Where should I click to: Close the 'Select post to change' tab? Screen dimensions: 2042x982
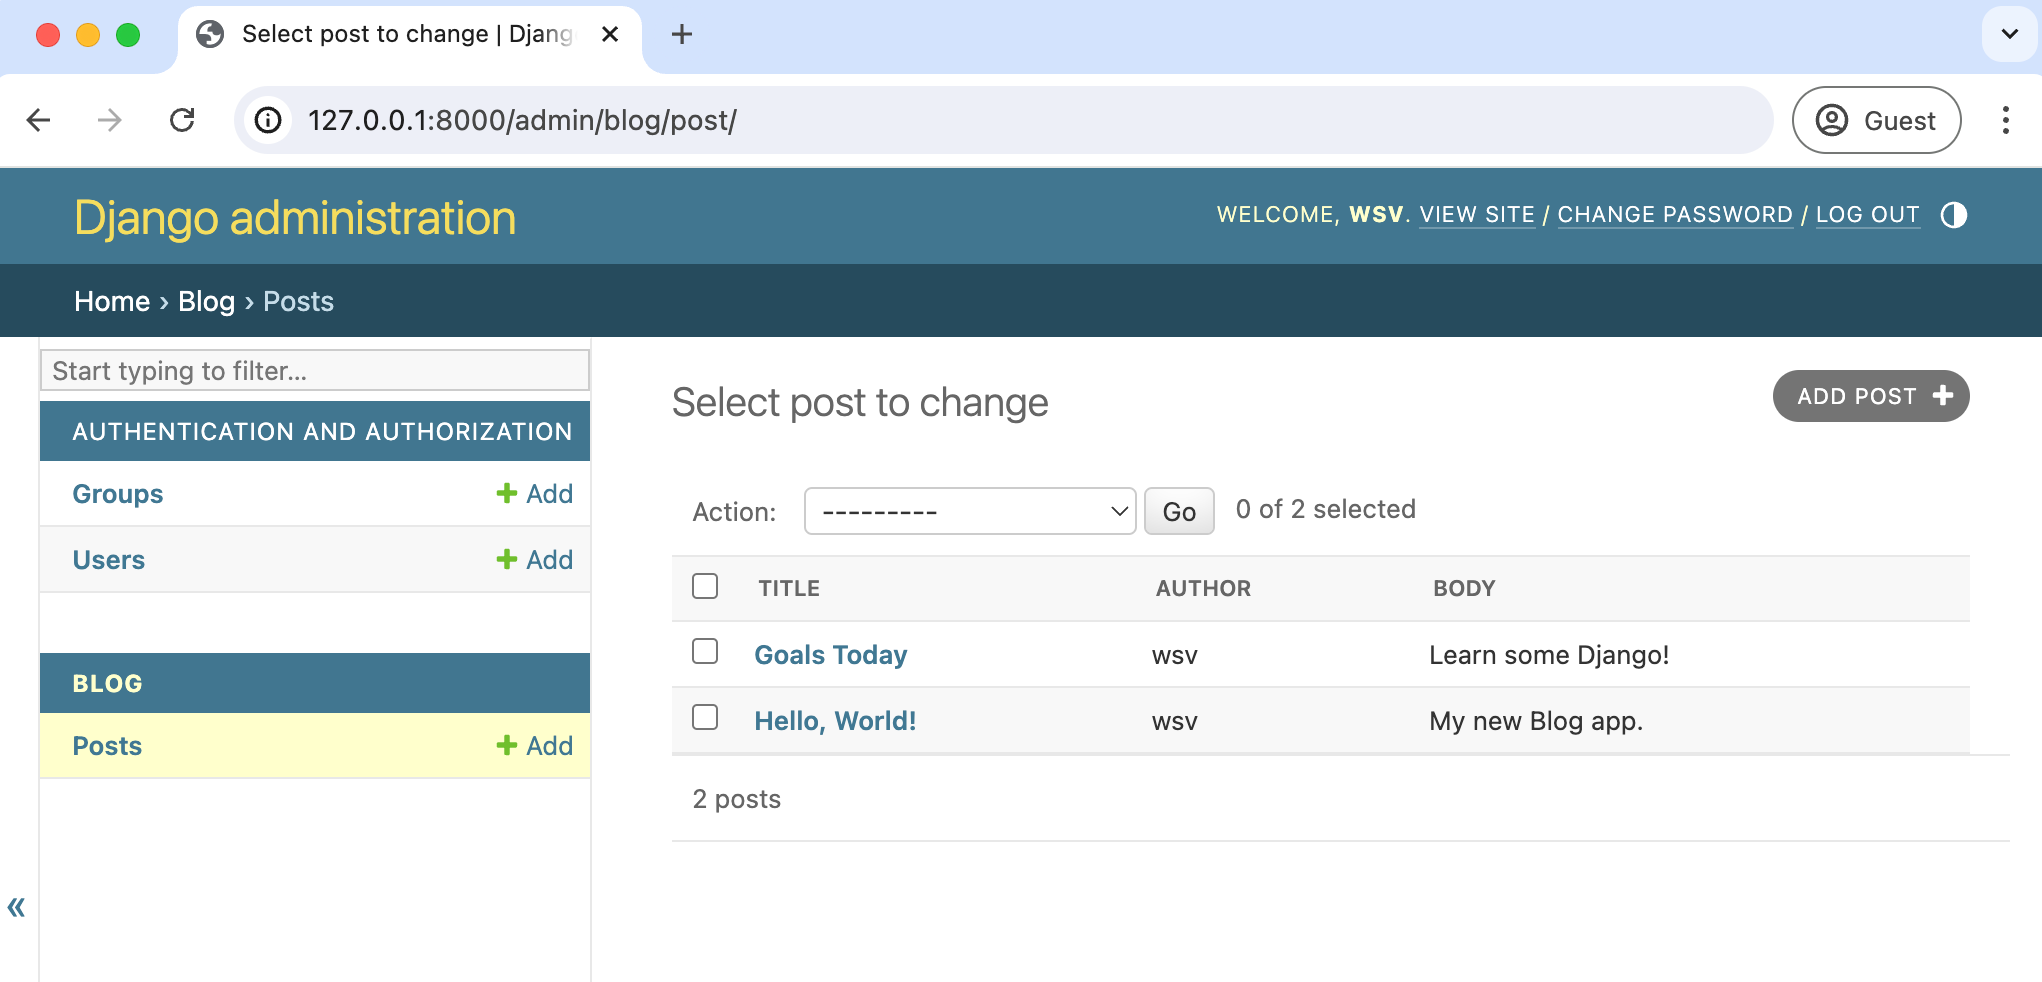610,34
